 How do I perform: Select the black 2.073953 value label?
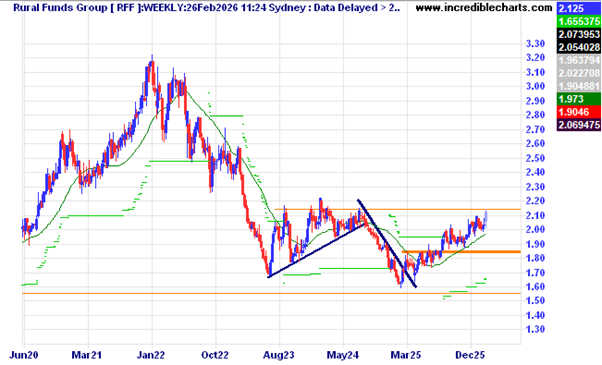click(579, 34)
